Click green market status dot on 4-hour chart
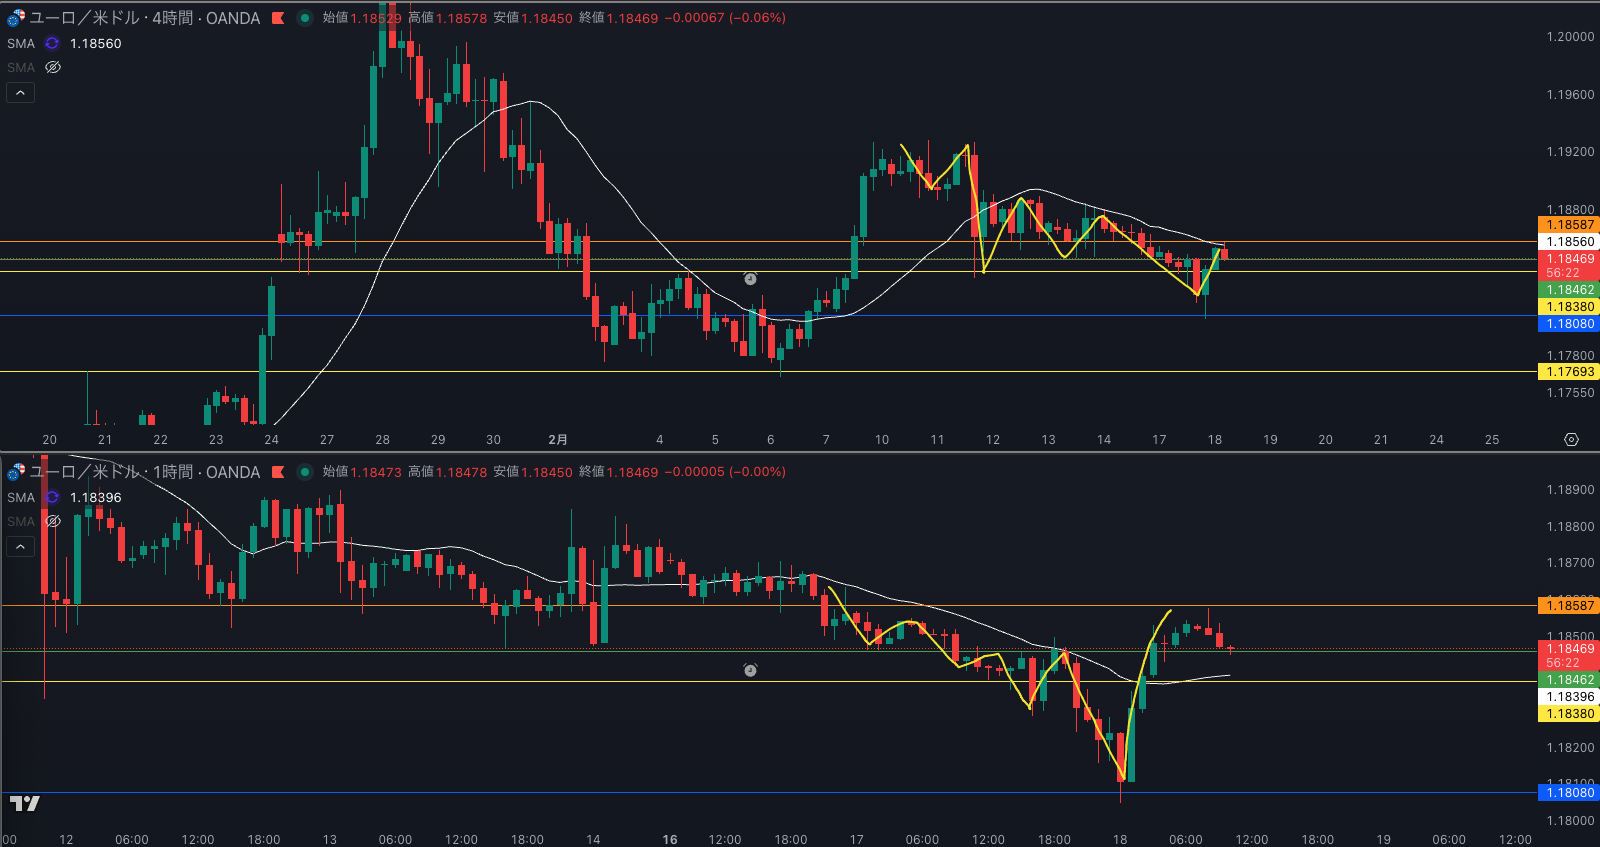Image resolution: width=1600 pixels, height=847 pixels. (305, 18)
